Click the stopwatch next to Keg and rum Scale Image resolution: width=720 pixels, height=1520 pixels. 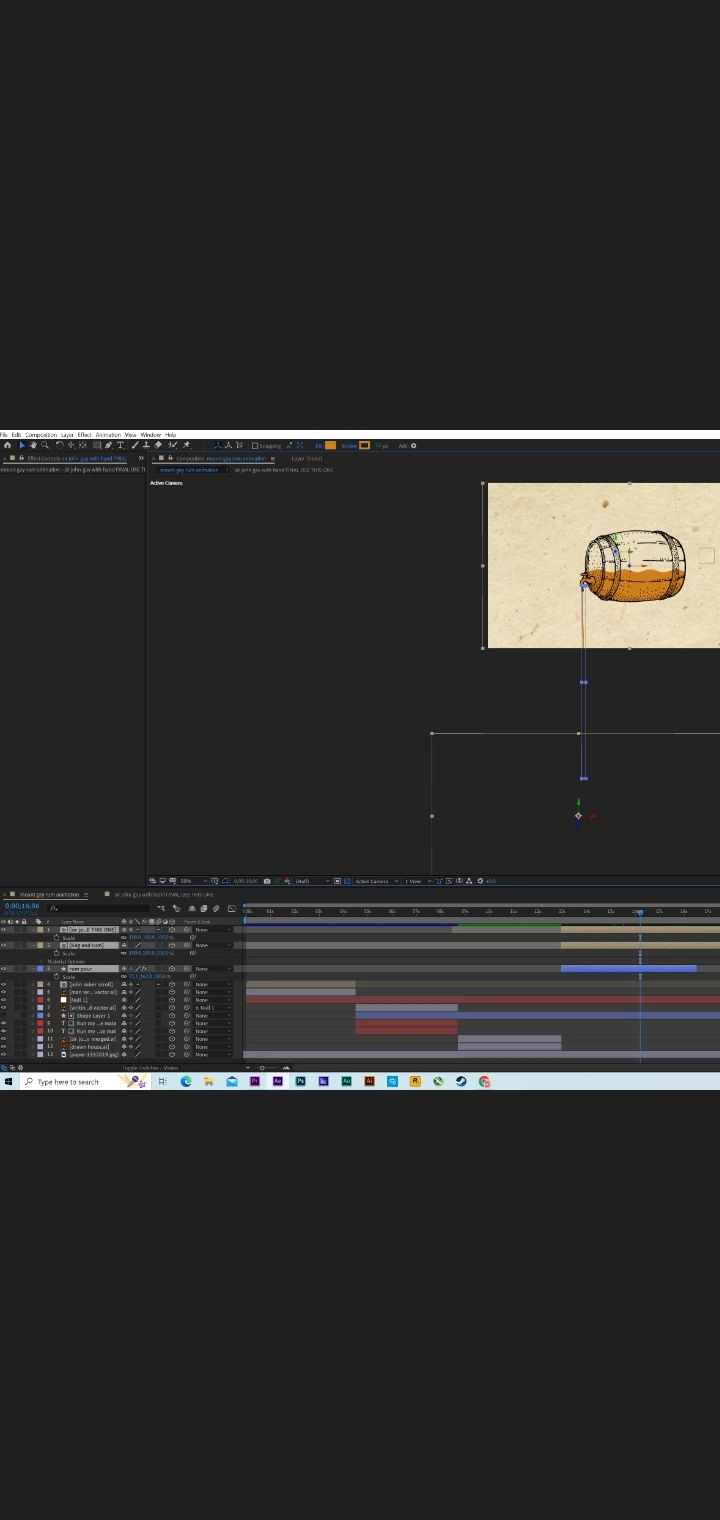click(56, 953)
